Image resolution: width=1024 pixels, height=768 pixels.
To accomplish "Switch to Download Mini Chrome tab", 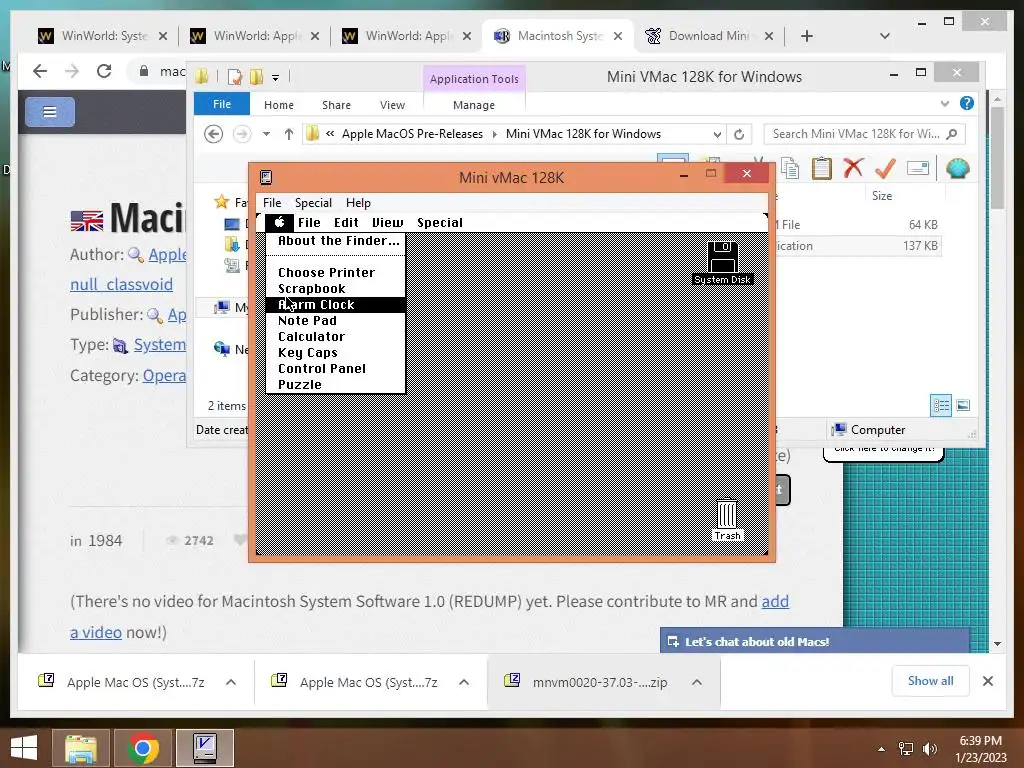I will (x=709, y=36).
